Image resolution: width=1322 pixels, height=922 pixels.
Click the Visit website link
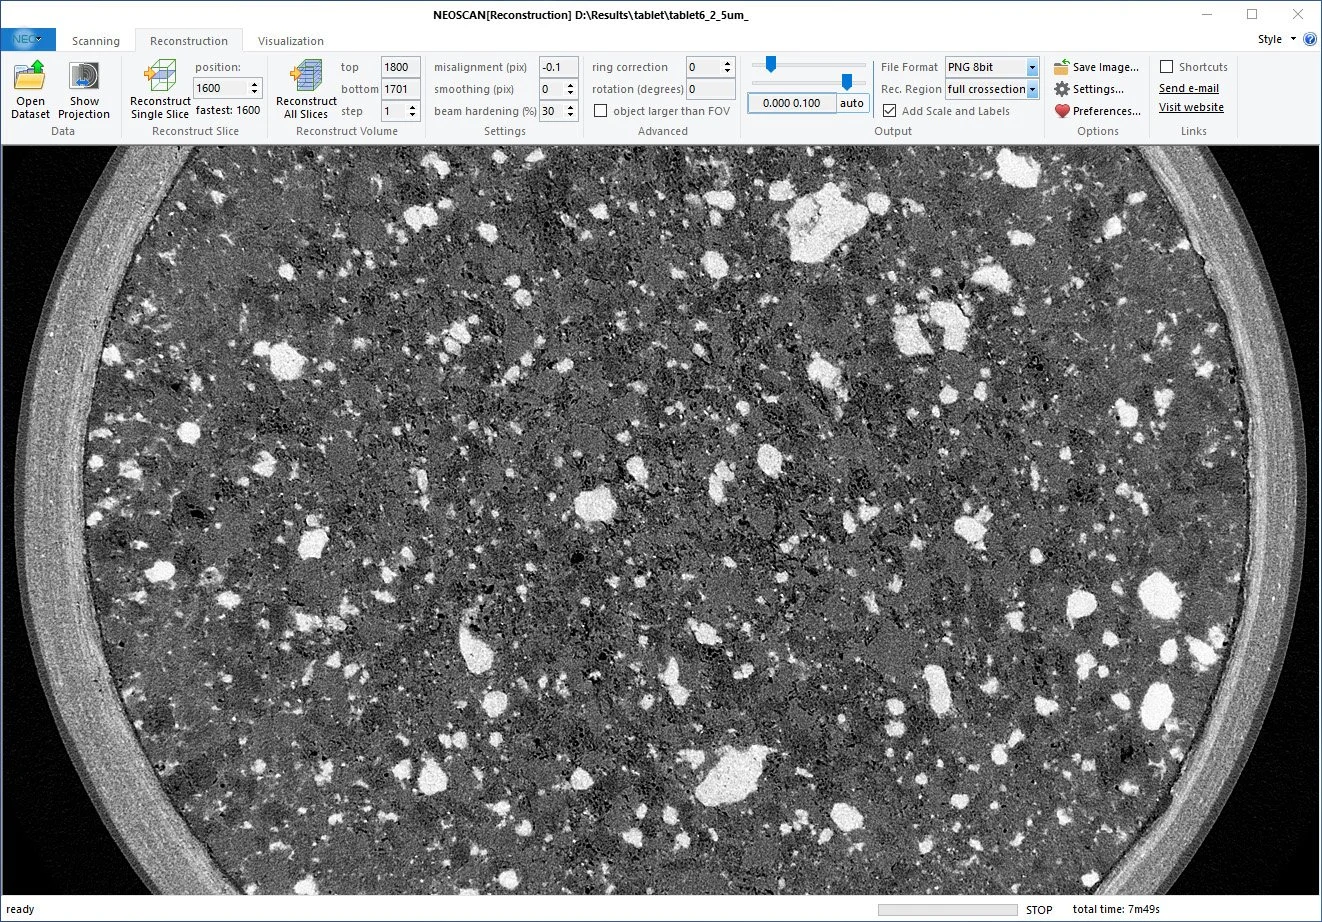pos(1191,107)
